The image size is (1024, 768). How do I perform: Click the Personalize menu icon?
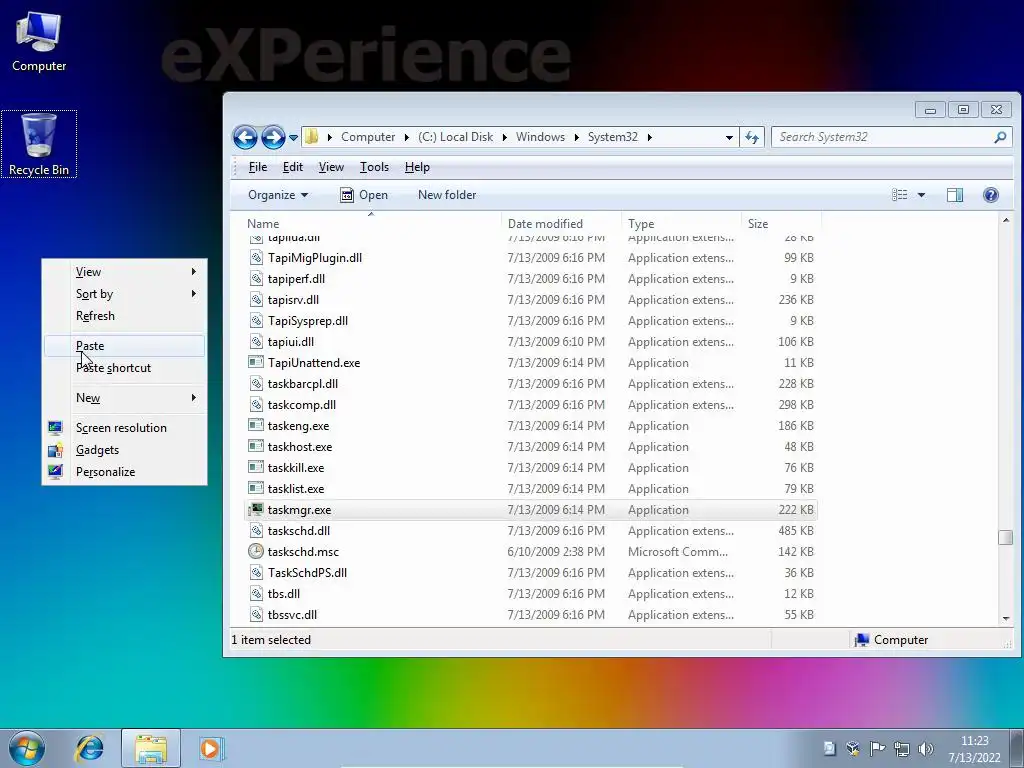tap(56, 472)
